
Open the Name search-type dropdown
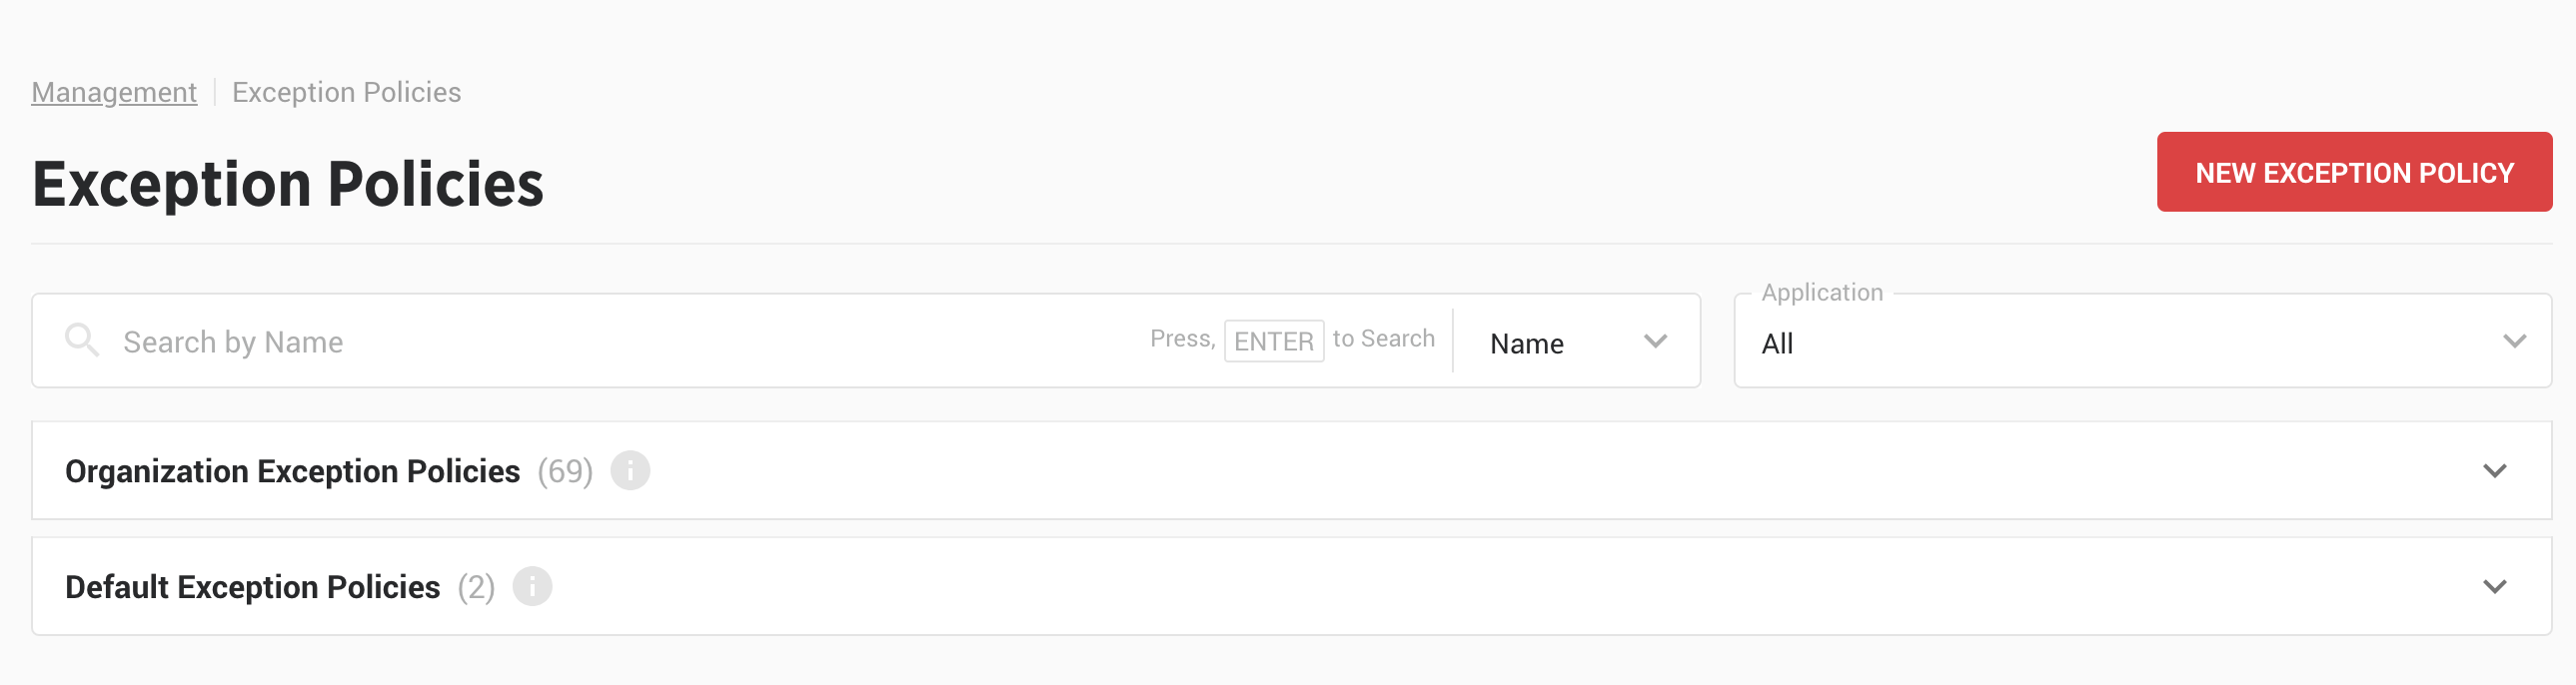click(x=1577, y=342)
